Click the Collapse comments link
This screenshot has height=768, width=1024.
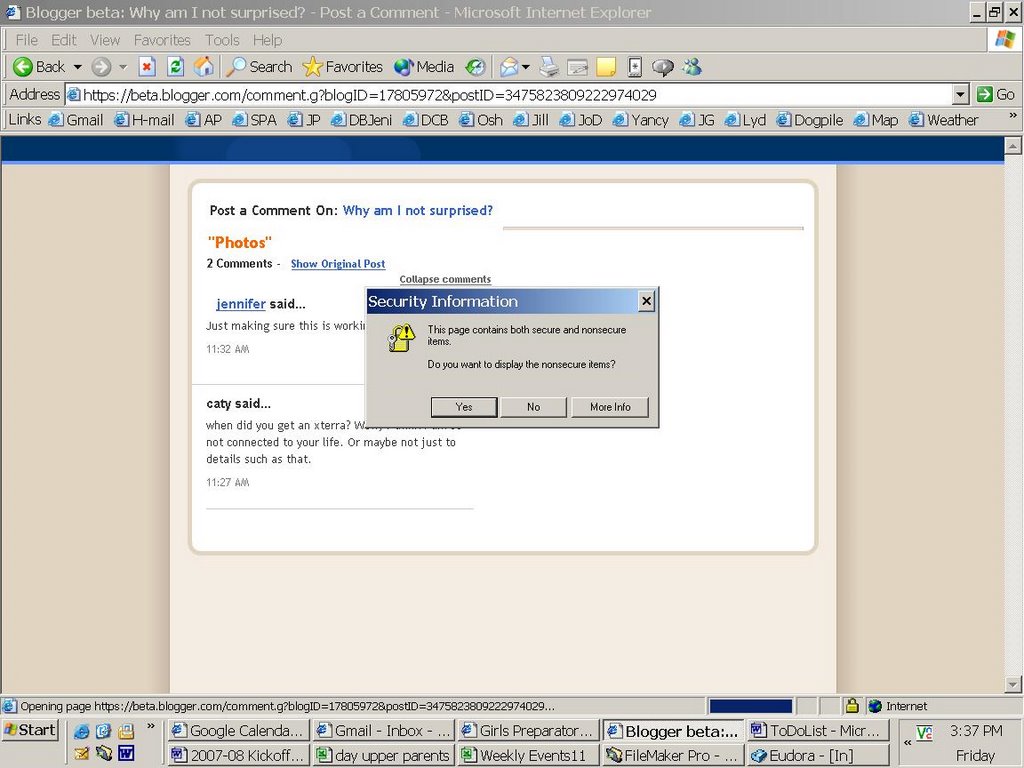[445, 280]
